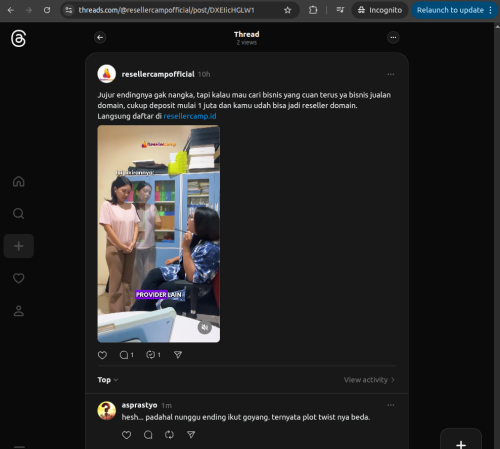
Task: Open the Top sort dropdown
Action: click(x=108, y=380)
